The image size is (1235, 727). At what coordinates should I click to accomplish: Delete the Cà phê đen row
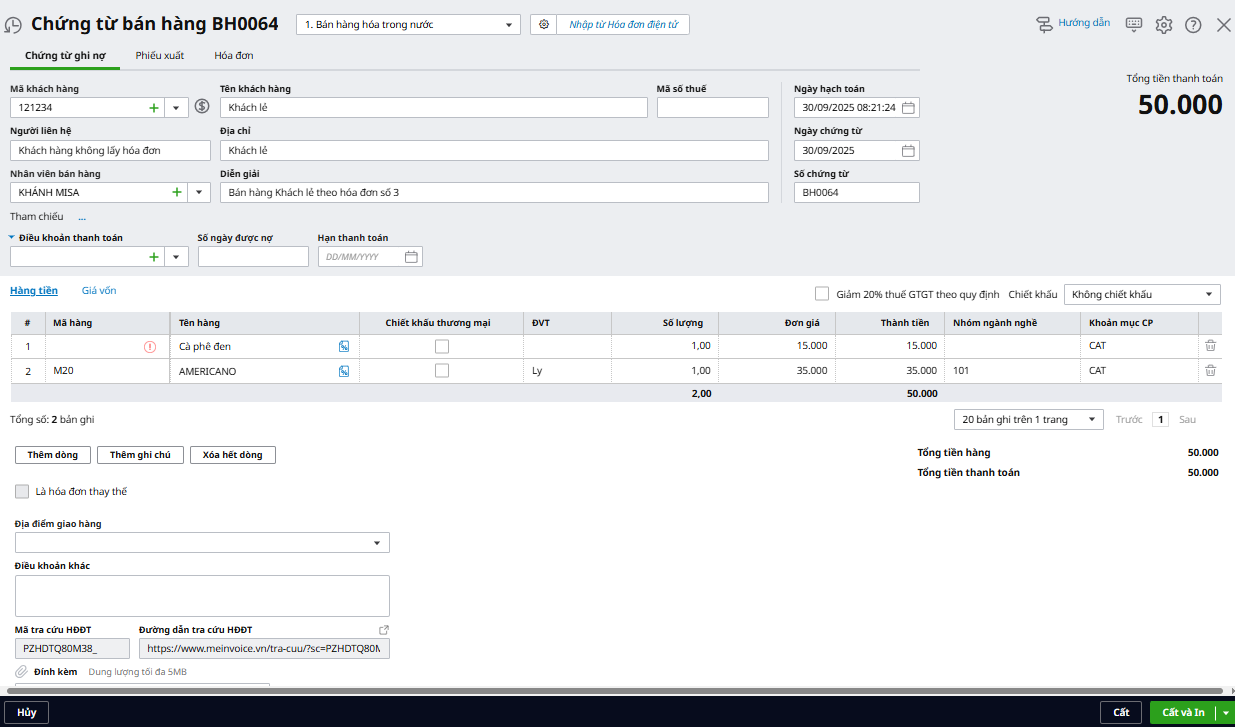(x=1210, y=346)
